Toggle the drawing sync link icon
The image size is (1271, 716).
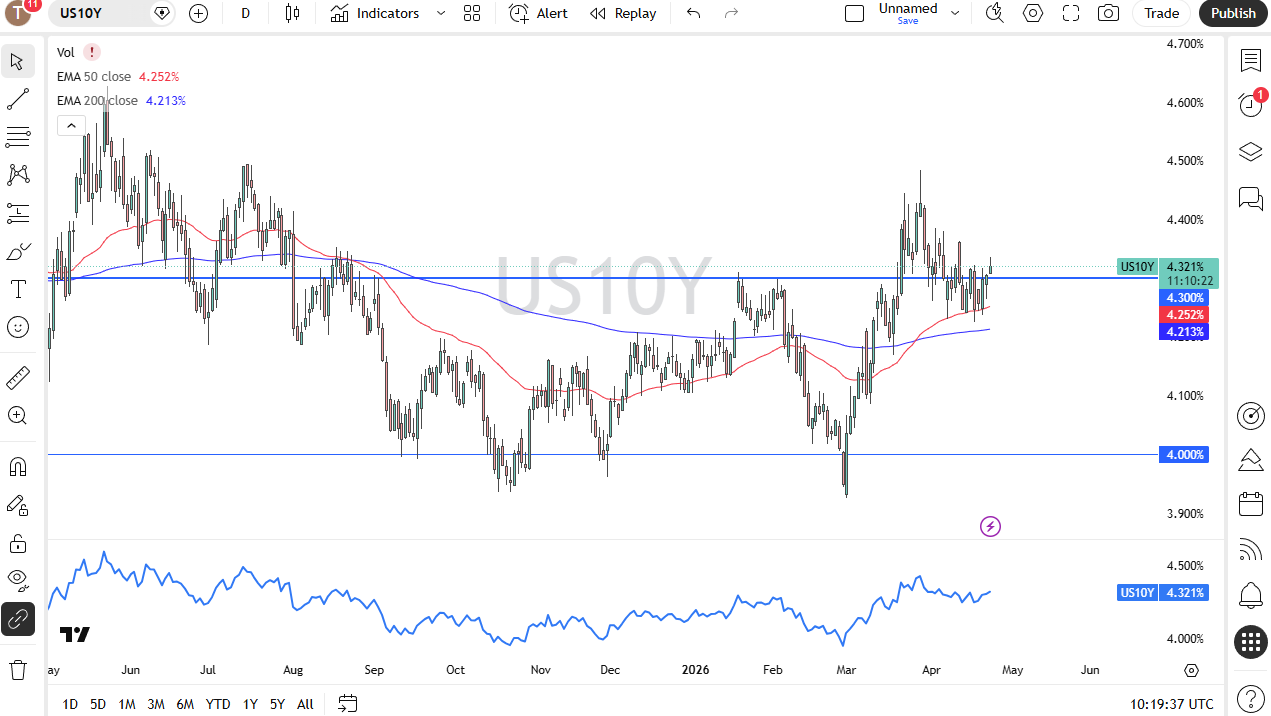click(x=17, y=619)
